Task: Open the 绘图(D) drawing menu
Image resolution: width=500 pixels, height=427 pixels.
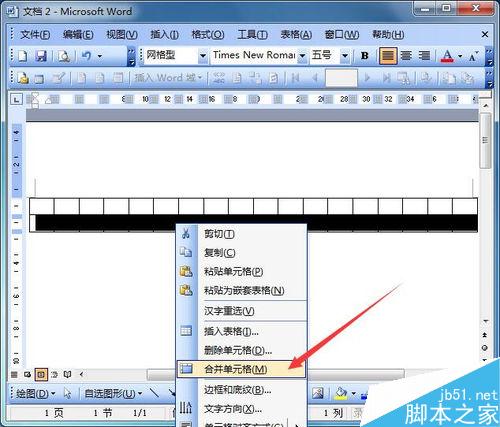Action: (36, 394)
